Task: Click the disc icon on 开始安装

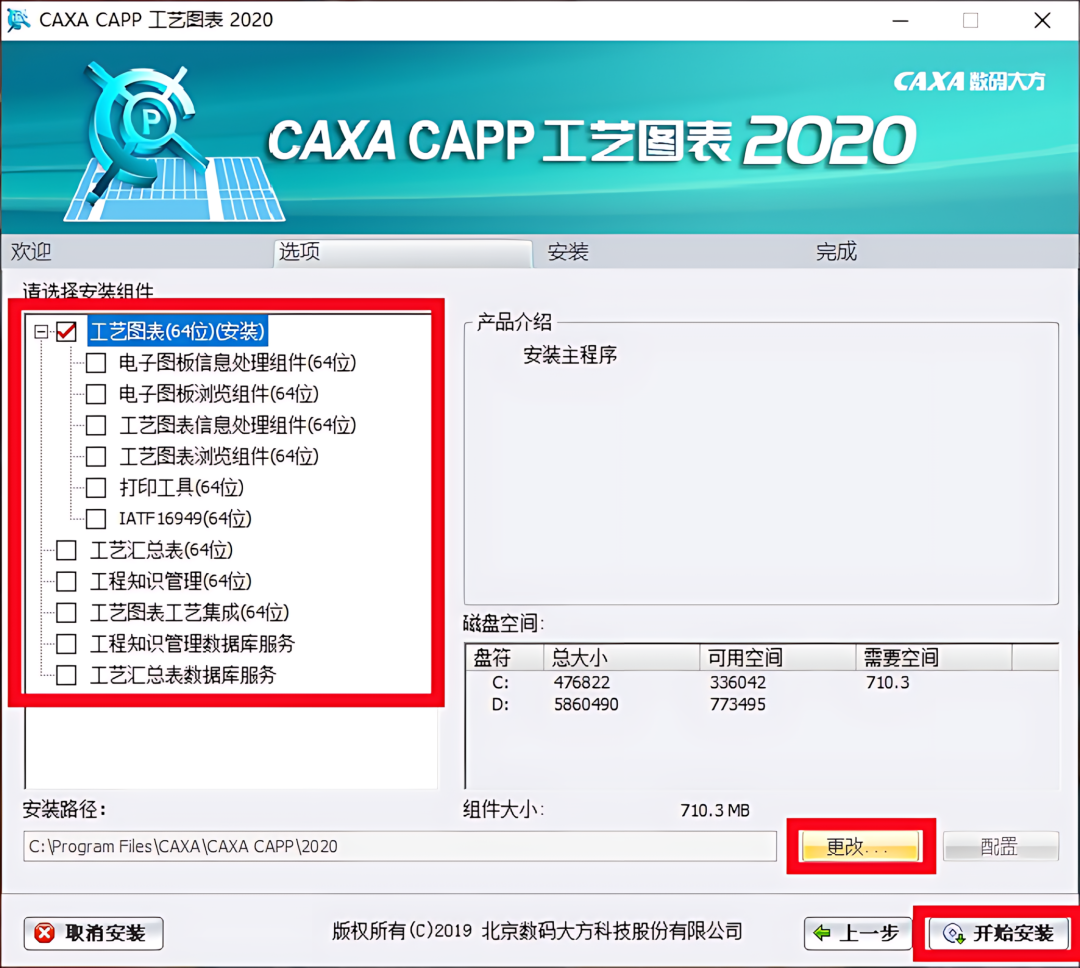Action: point(953,934)
